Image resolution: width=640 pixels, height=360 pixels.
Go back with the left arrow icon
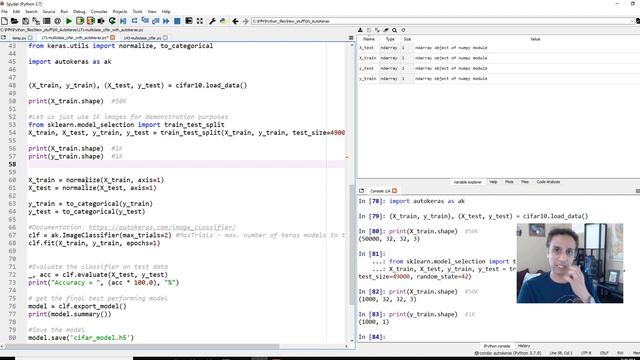(235, 21)
